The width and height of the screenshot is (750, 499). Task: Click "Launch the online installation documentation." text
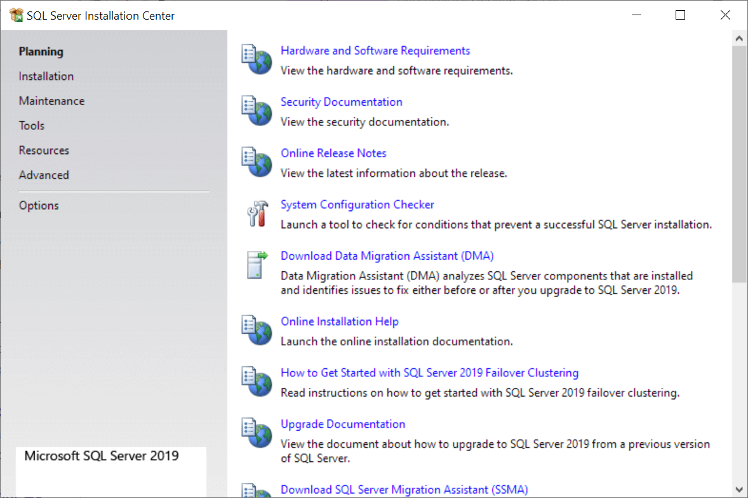[397, 342]
